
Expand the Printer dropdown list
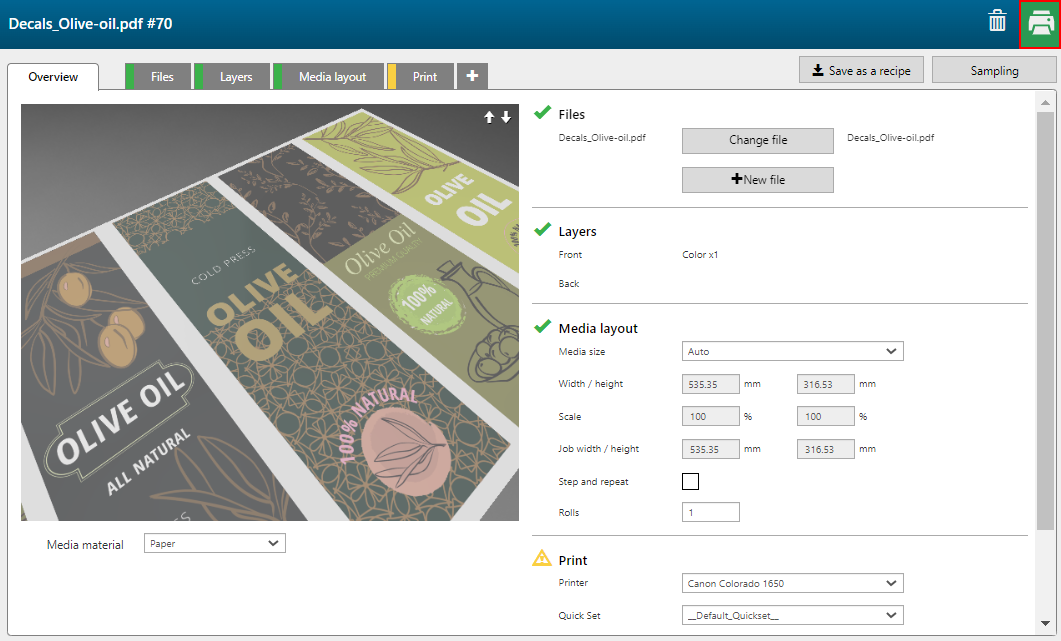[792, 583]
